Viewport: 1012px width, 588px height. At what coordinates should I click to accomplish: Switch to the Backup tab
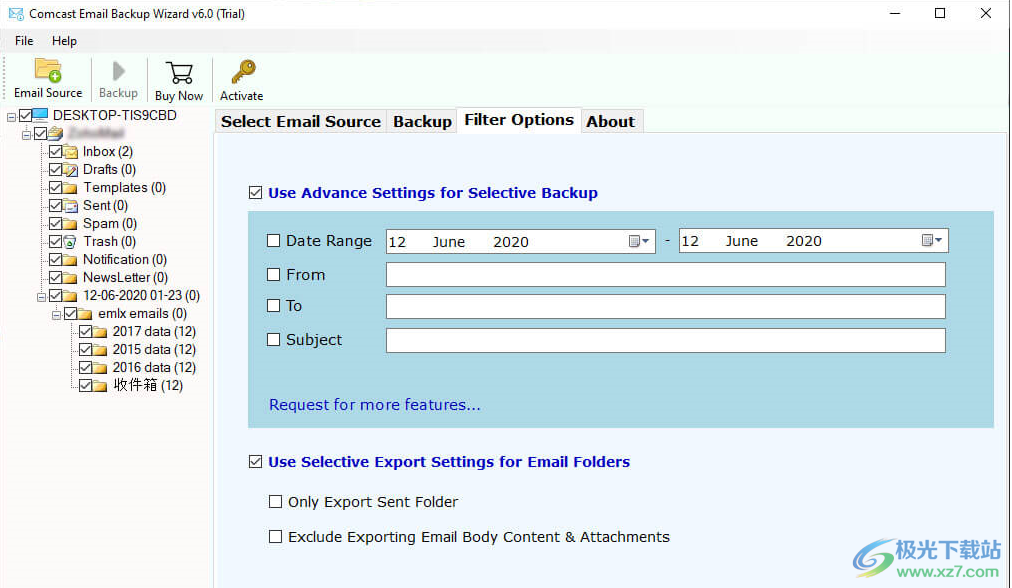click(x=422, y=121)
